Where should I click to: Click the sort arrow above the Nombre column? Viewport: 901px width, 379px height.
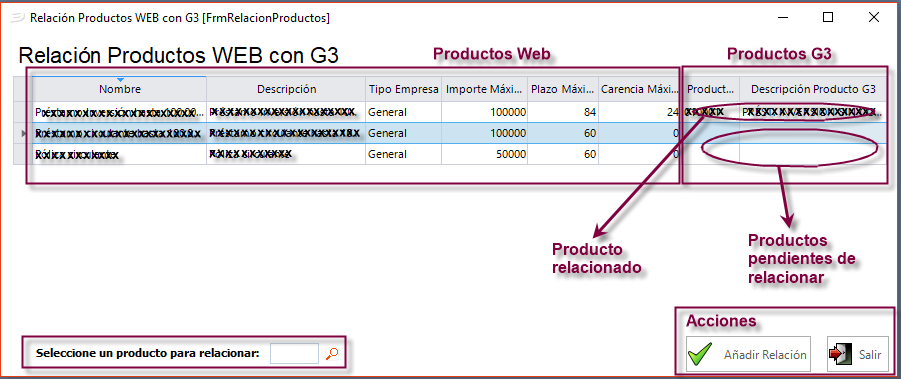tap(120, 79)
